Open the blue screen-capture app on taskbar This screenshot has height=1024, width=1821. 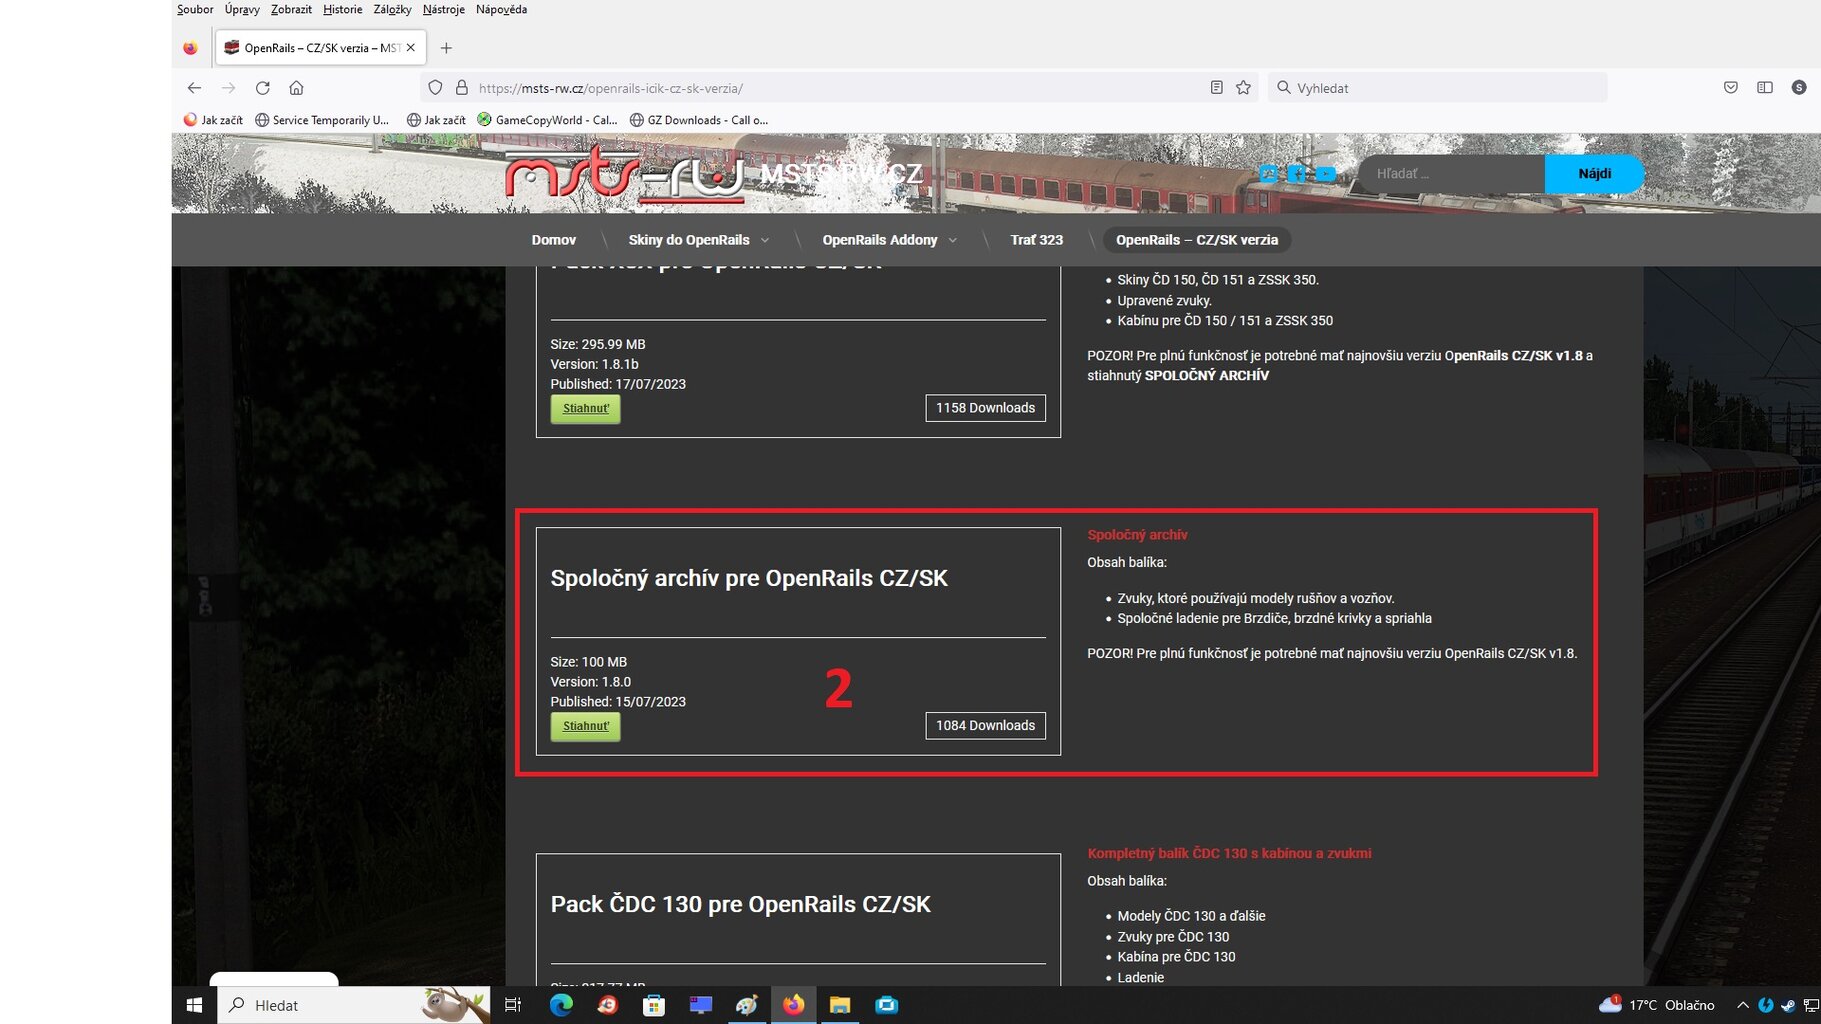coord(887,1005)
